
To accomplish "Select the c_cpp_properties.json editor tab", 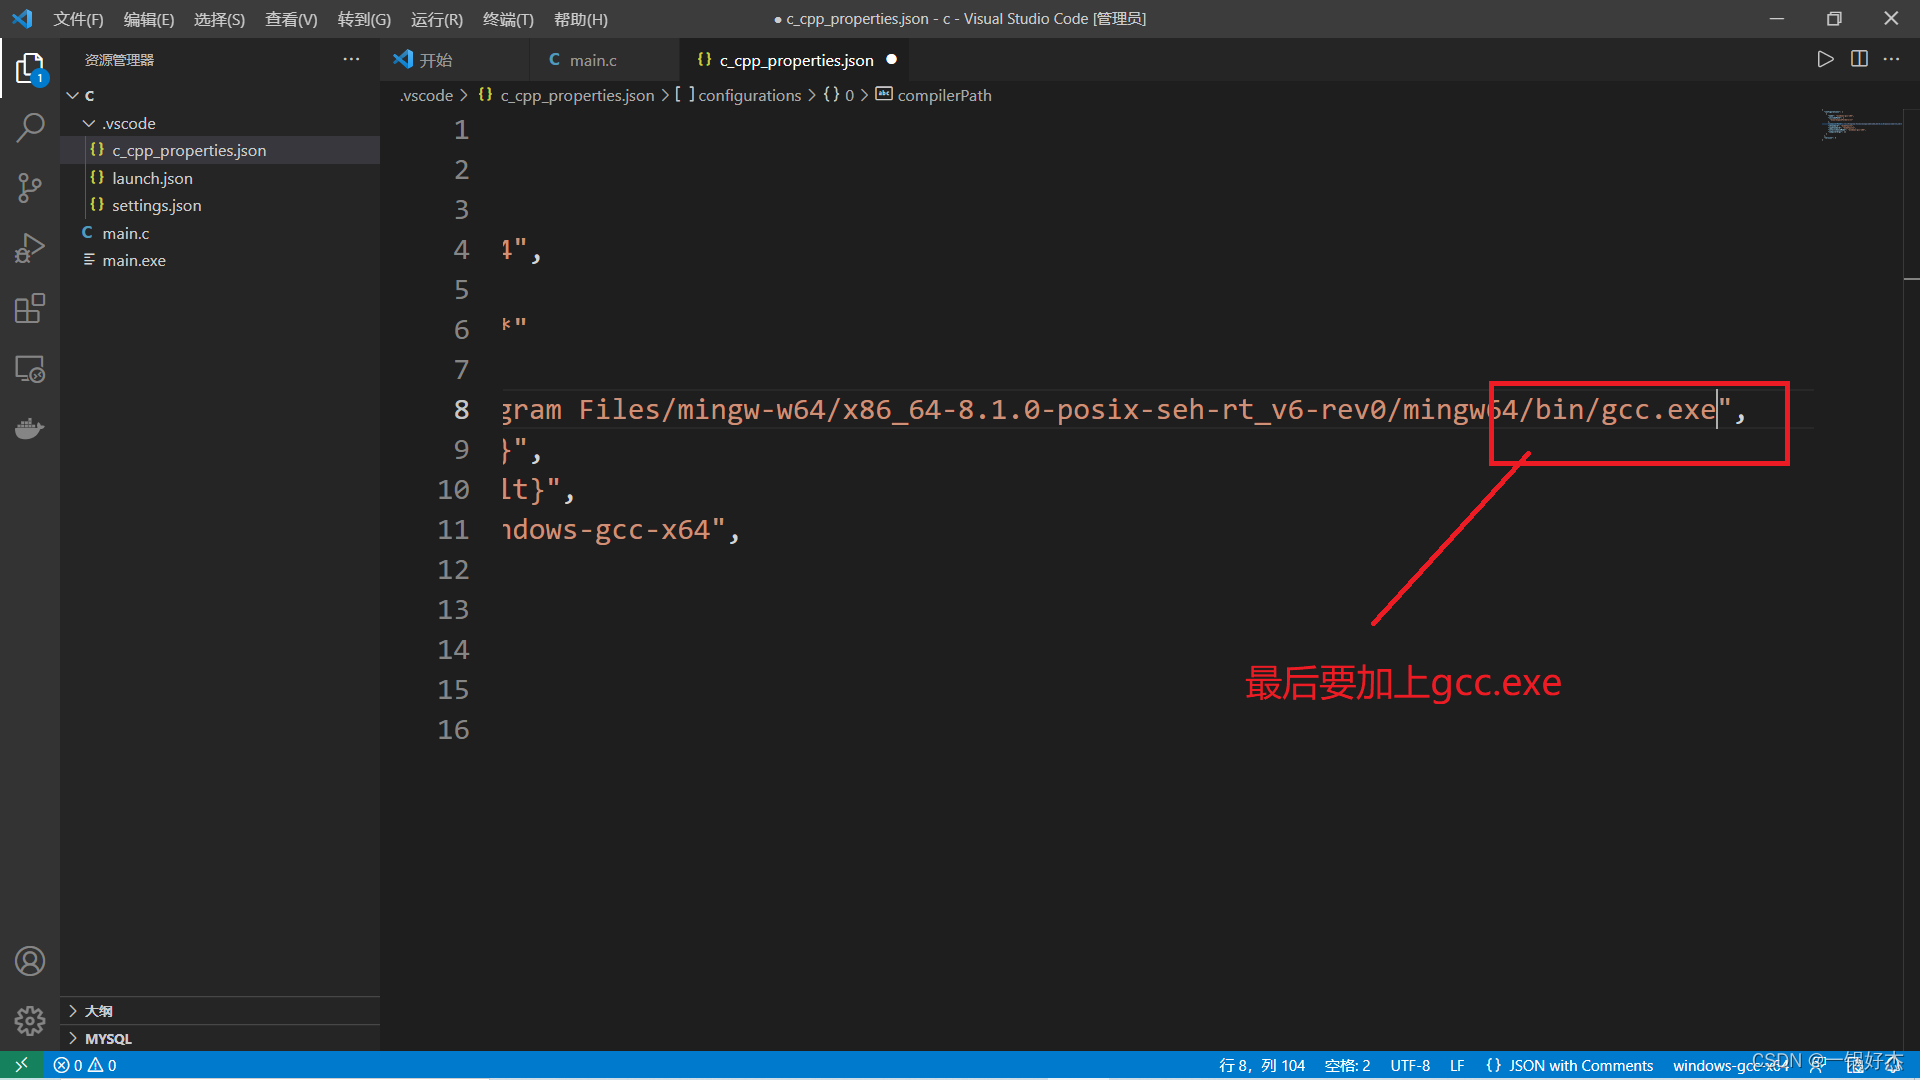I will (x=795, y=60).
